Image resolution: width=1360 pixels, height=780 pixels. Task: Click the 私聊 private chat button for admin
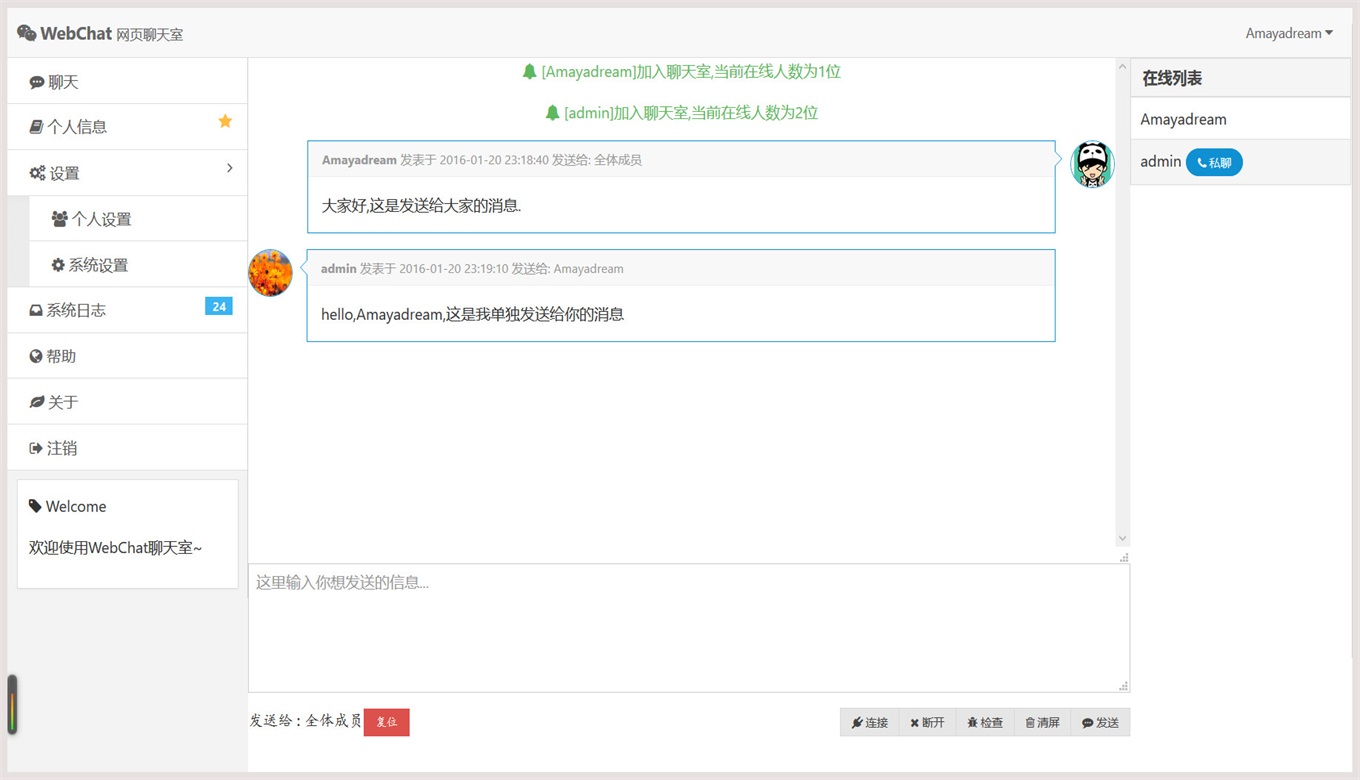(1214, 162)
